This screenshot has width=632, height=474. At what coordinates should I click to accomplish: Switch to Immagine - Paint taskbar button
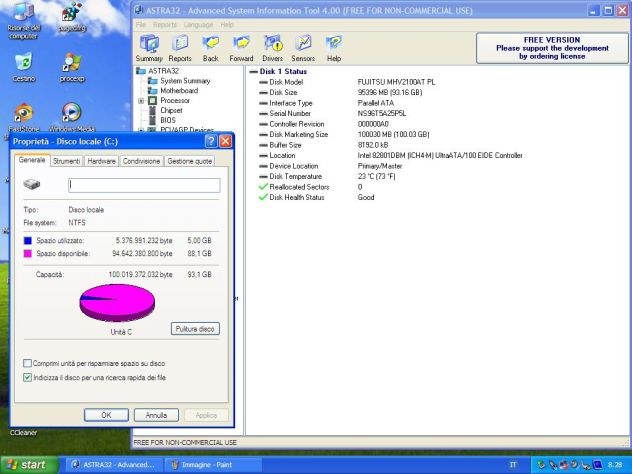click(214, 465)
